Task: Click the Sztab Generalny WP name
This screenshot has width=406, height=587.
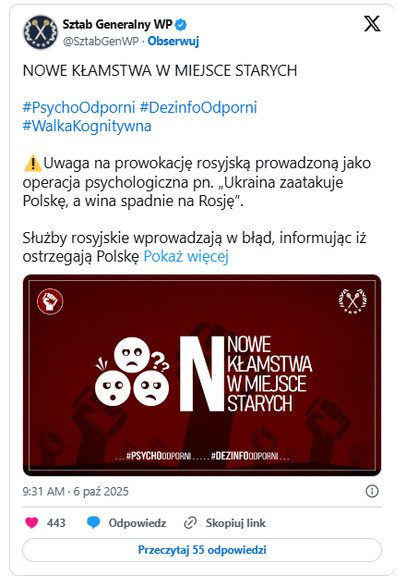Action: 117,25
